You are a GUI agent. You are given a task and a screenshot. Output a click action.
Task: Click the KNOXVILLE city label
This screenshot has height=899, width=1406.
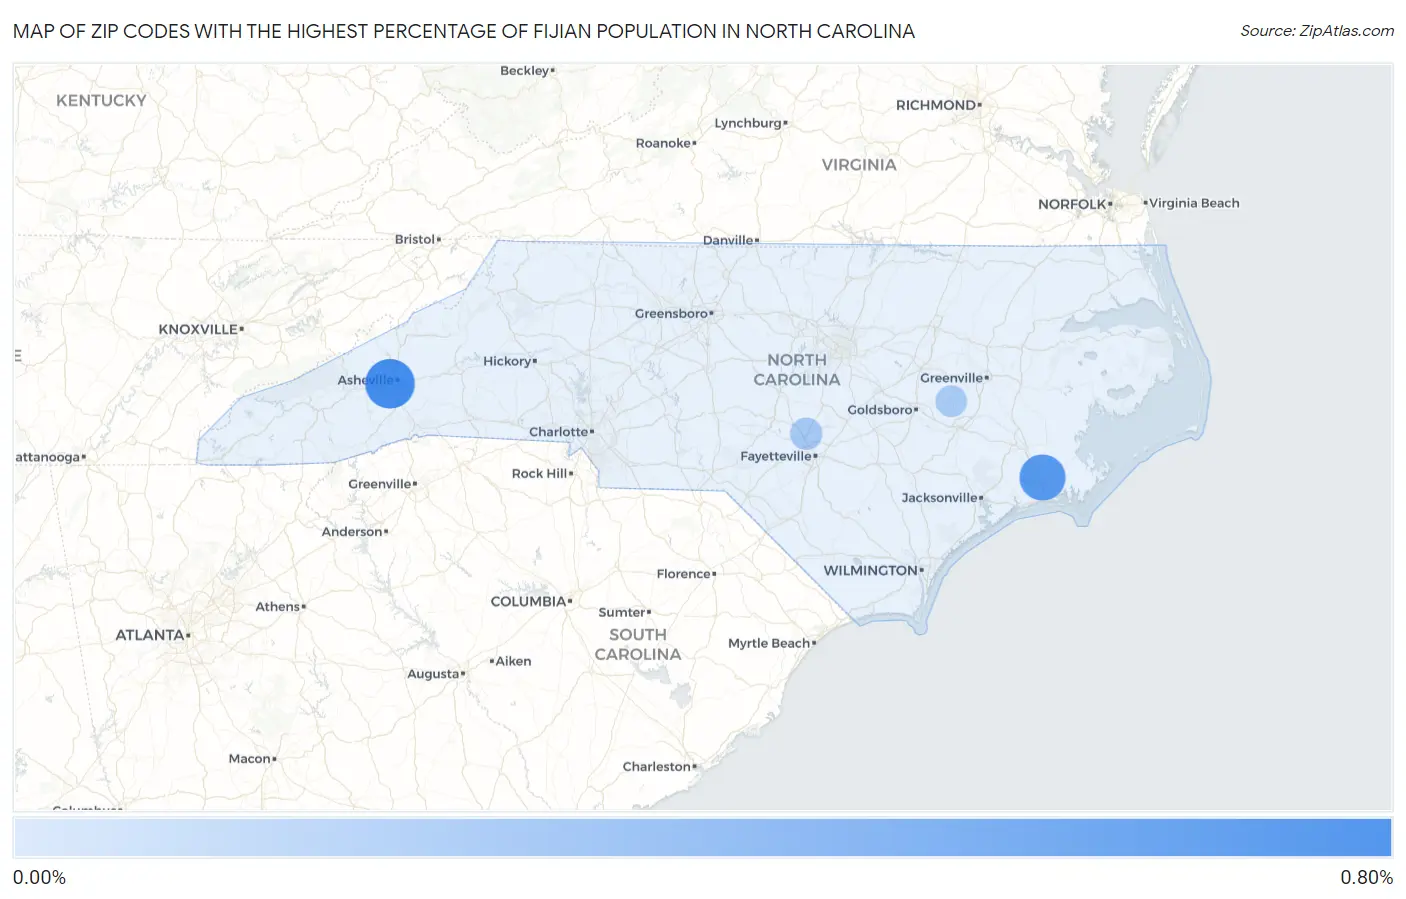pos(198,329)
